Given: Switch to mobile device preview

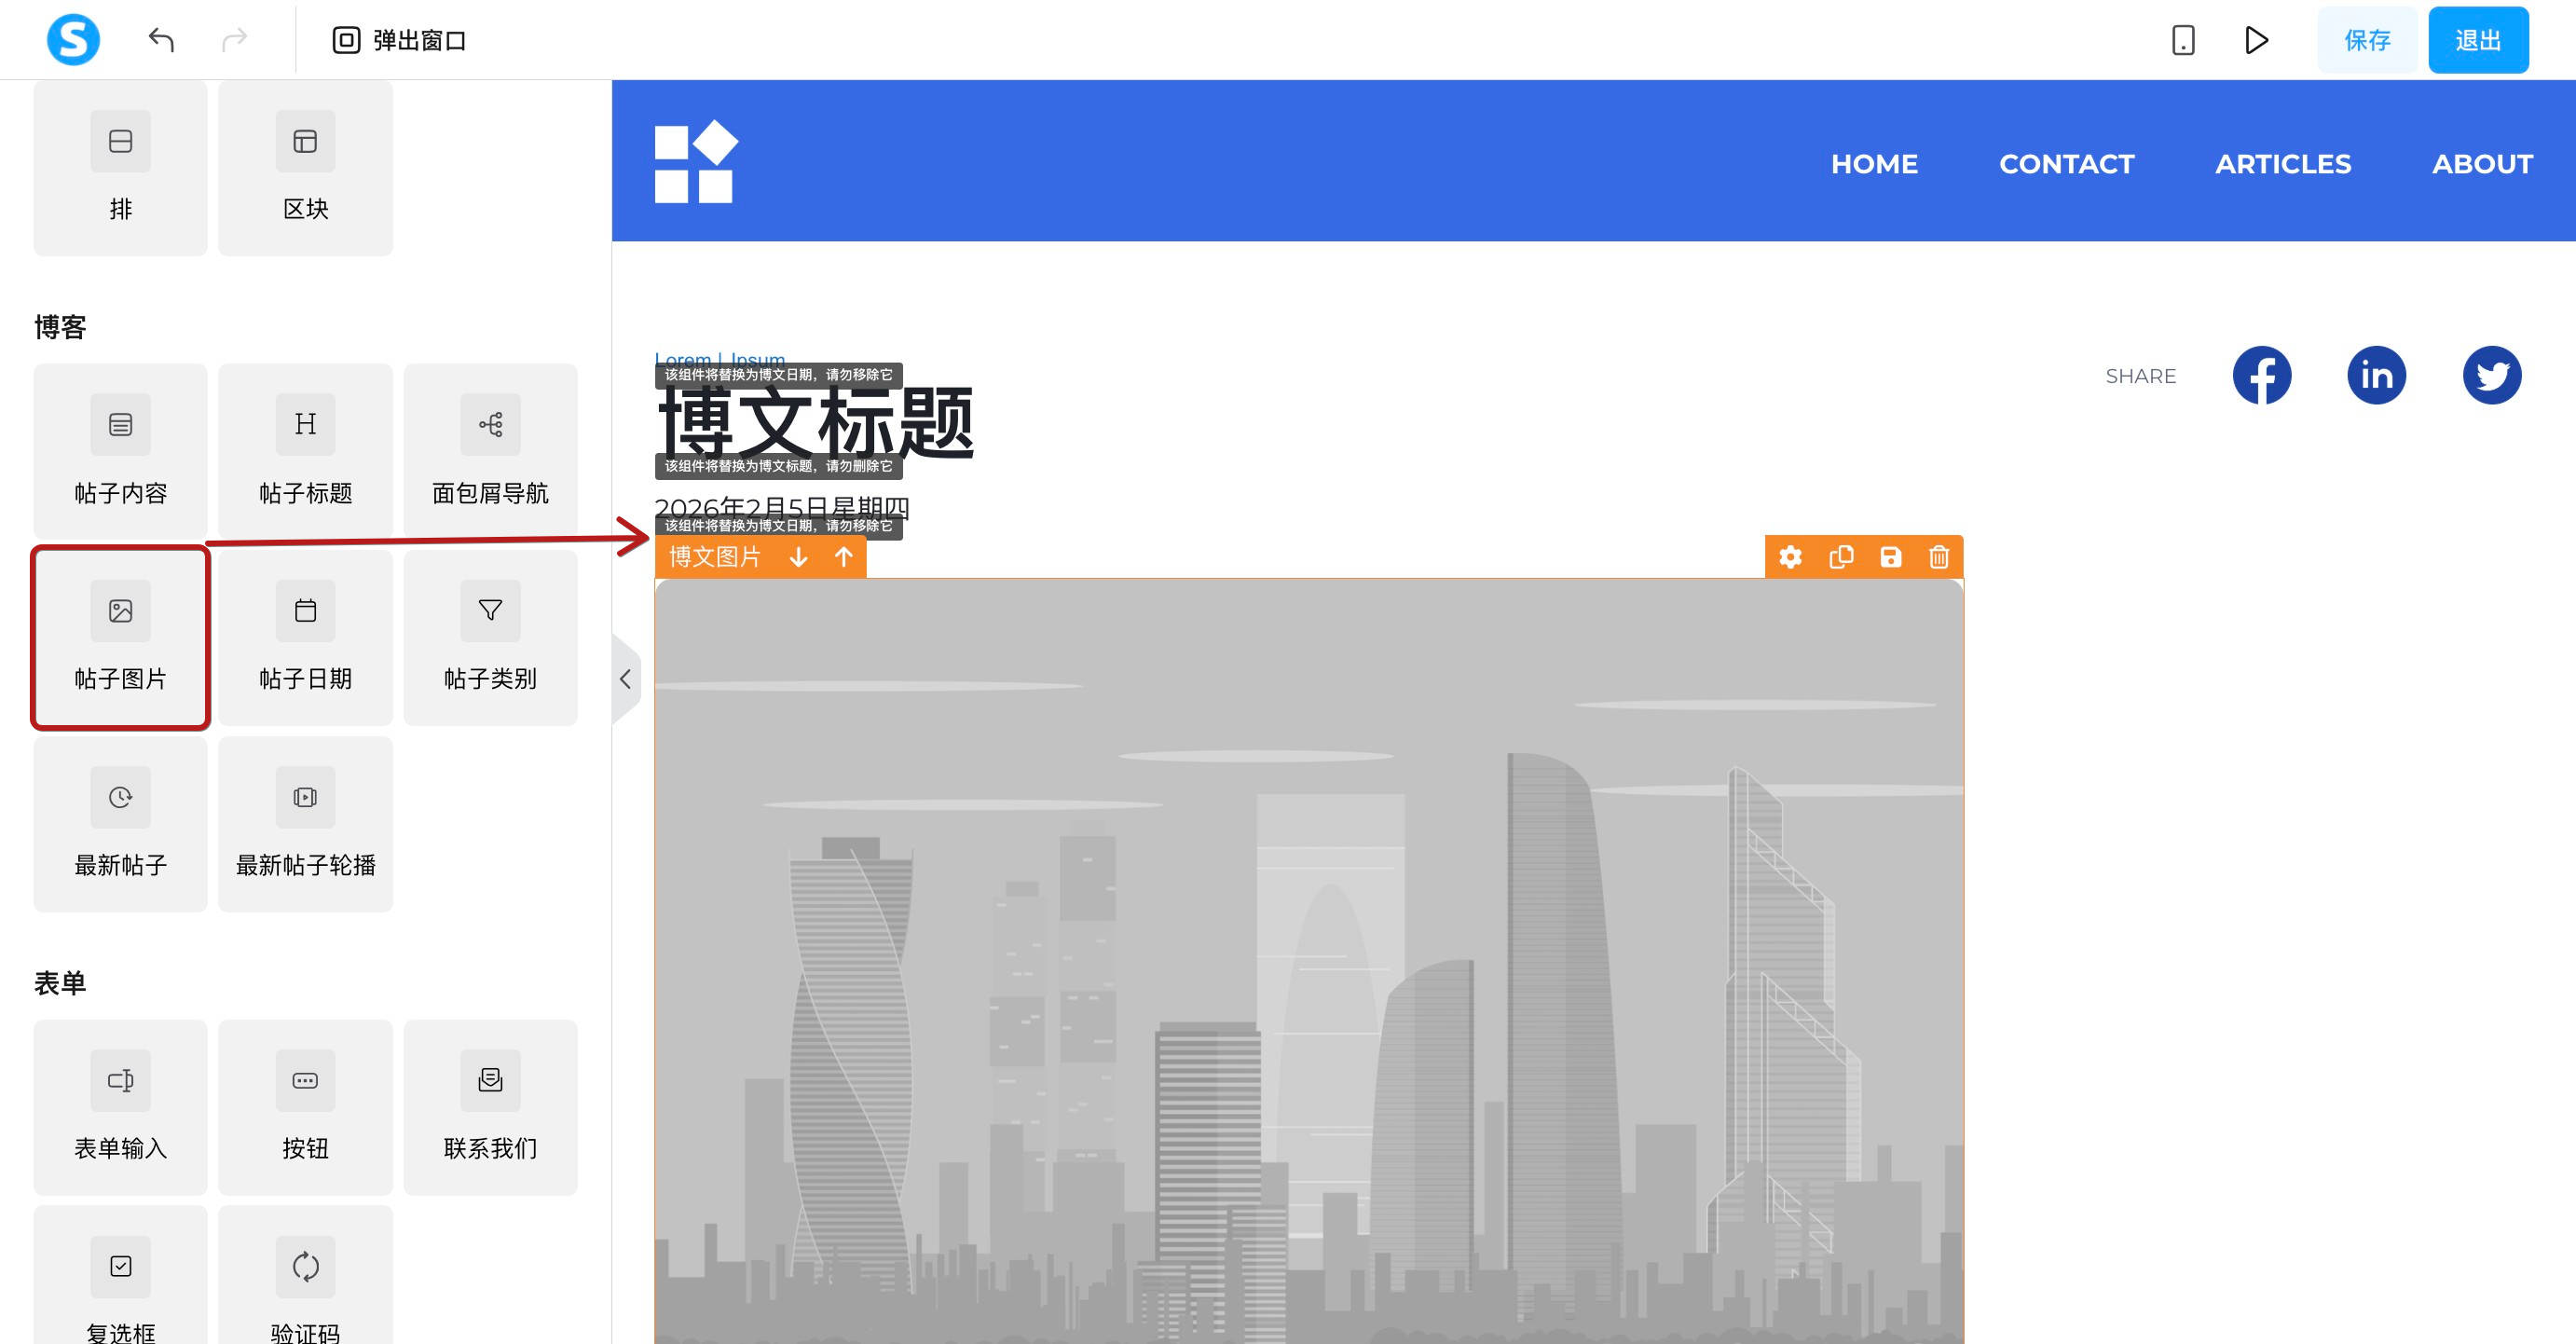Looking at the screenshot, I should (x=2183, y=40).
